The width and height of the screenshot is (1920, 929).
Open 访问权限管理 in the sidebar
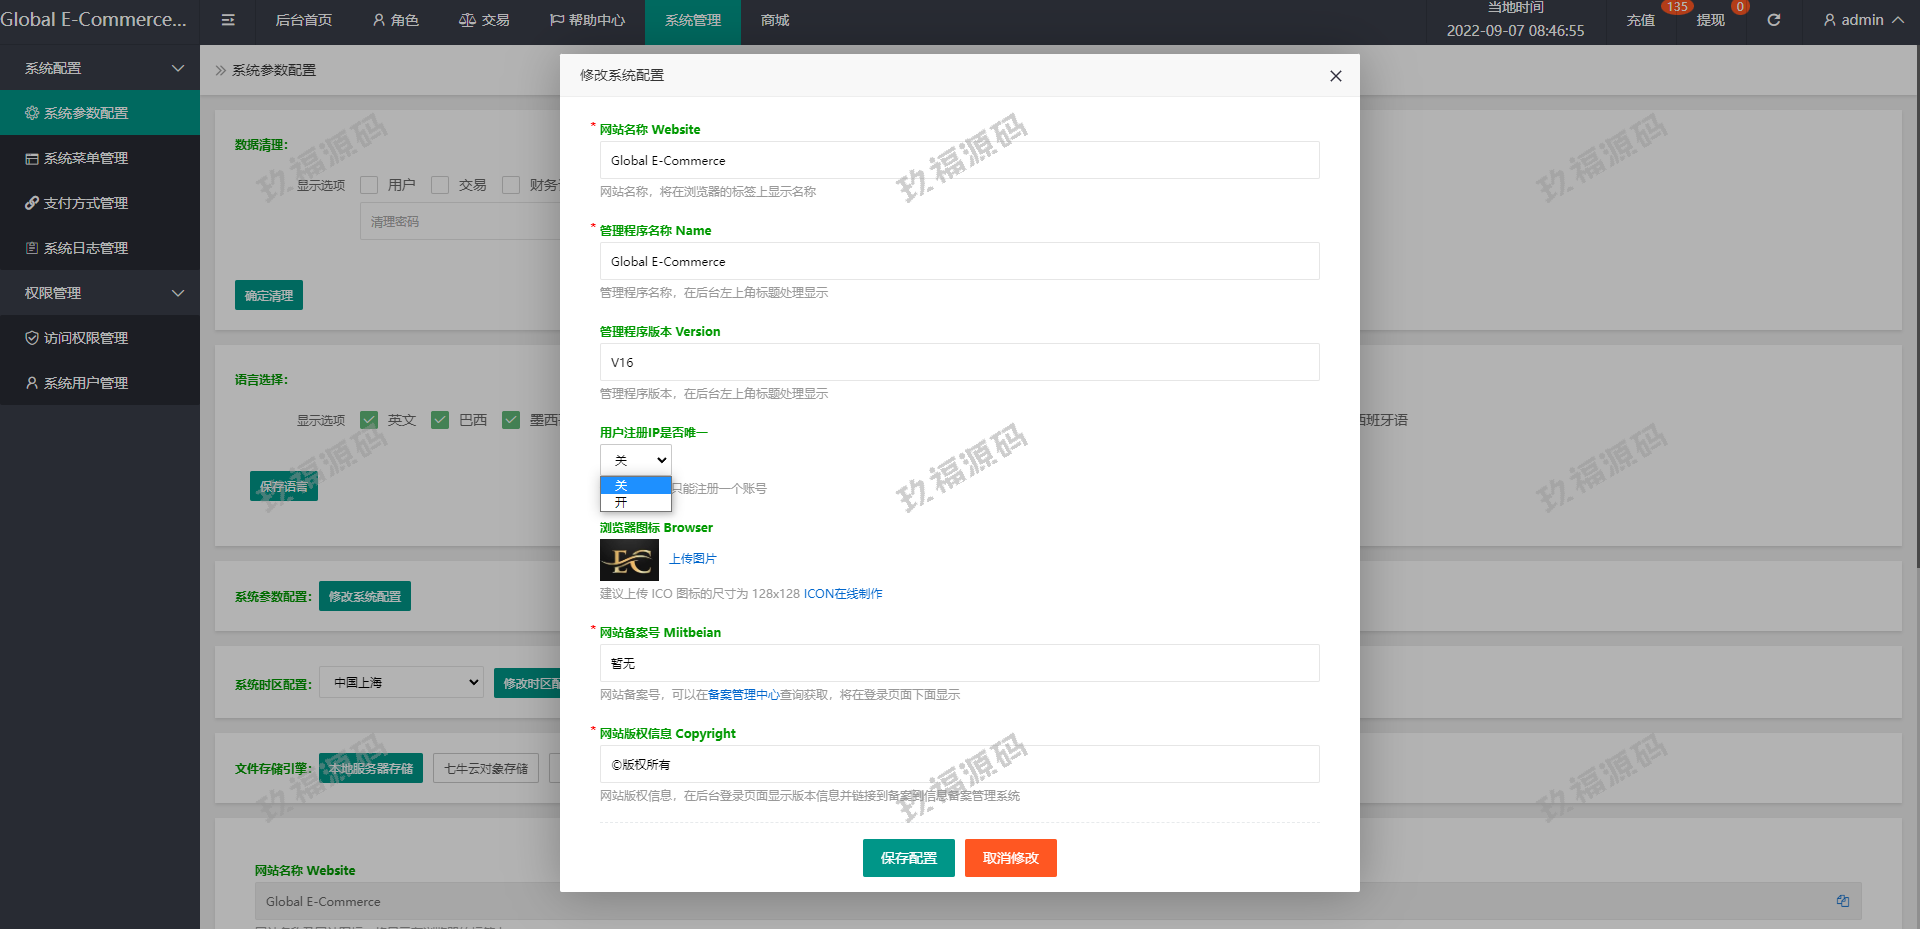tap(86, 338)
